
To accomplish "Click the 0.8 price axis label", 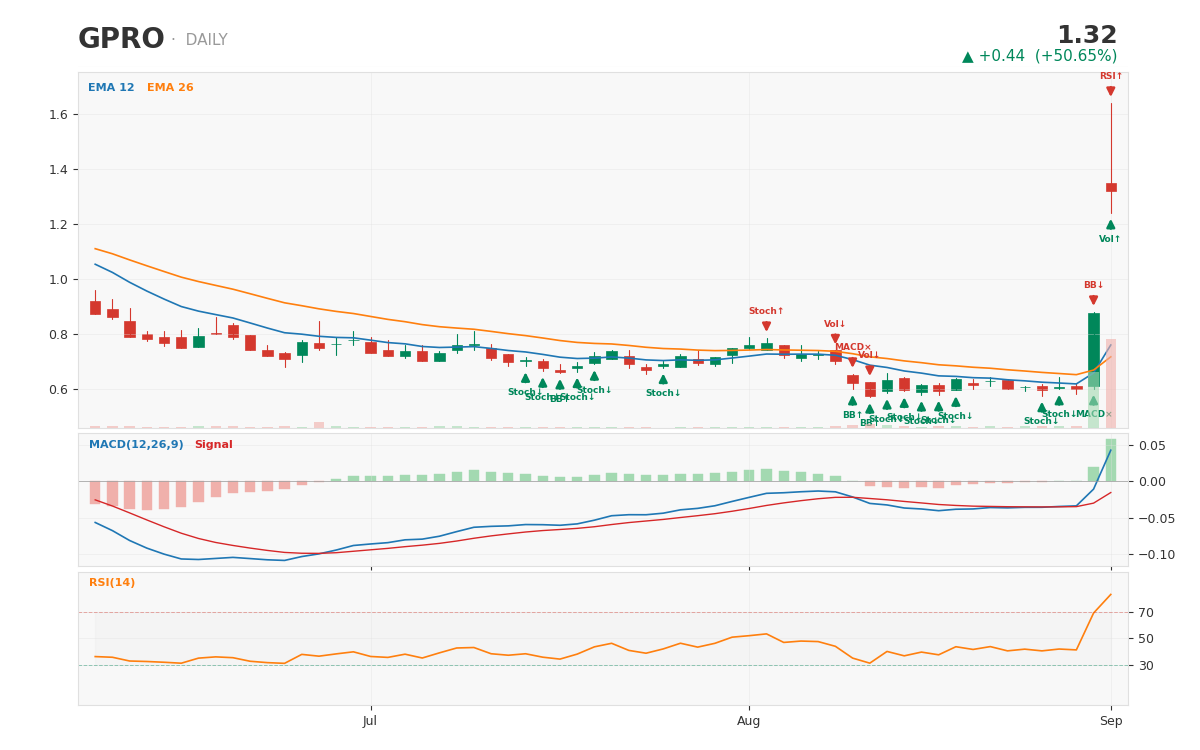I will point(58,335).
